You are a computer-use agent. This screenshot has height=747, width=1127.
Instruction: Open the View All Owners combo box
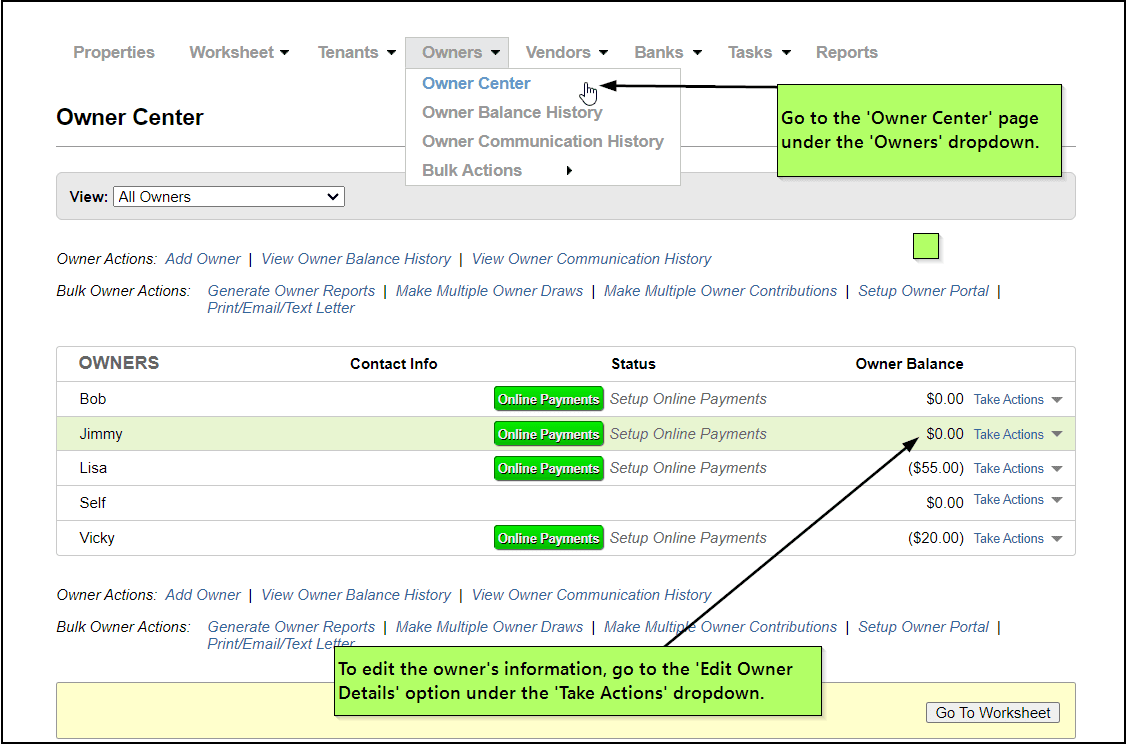(229, 197)
